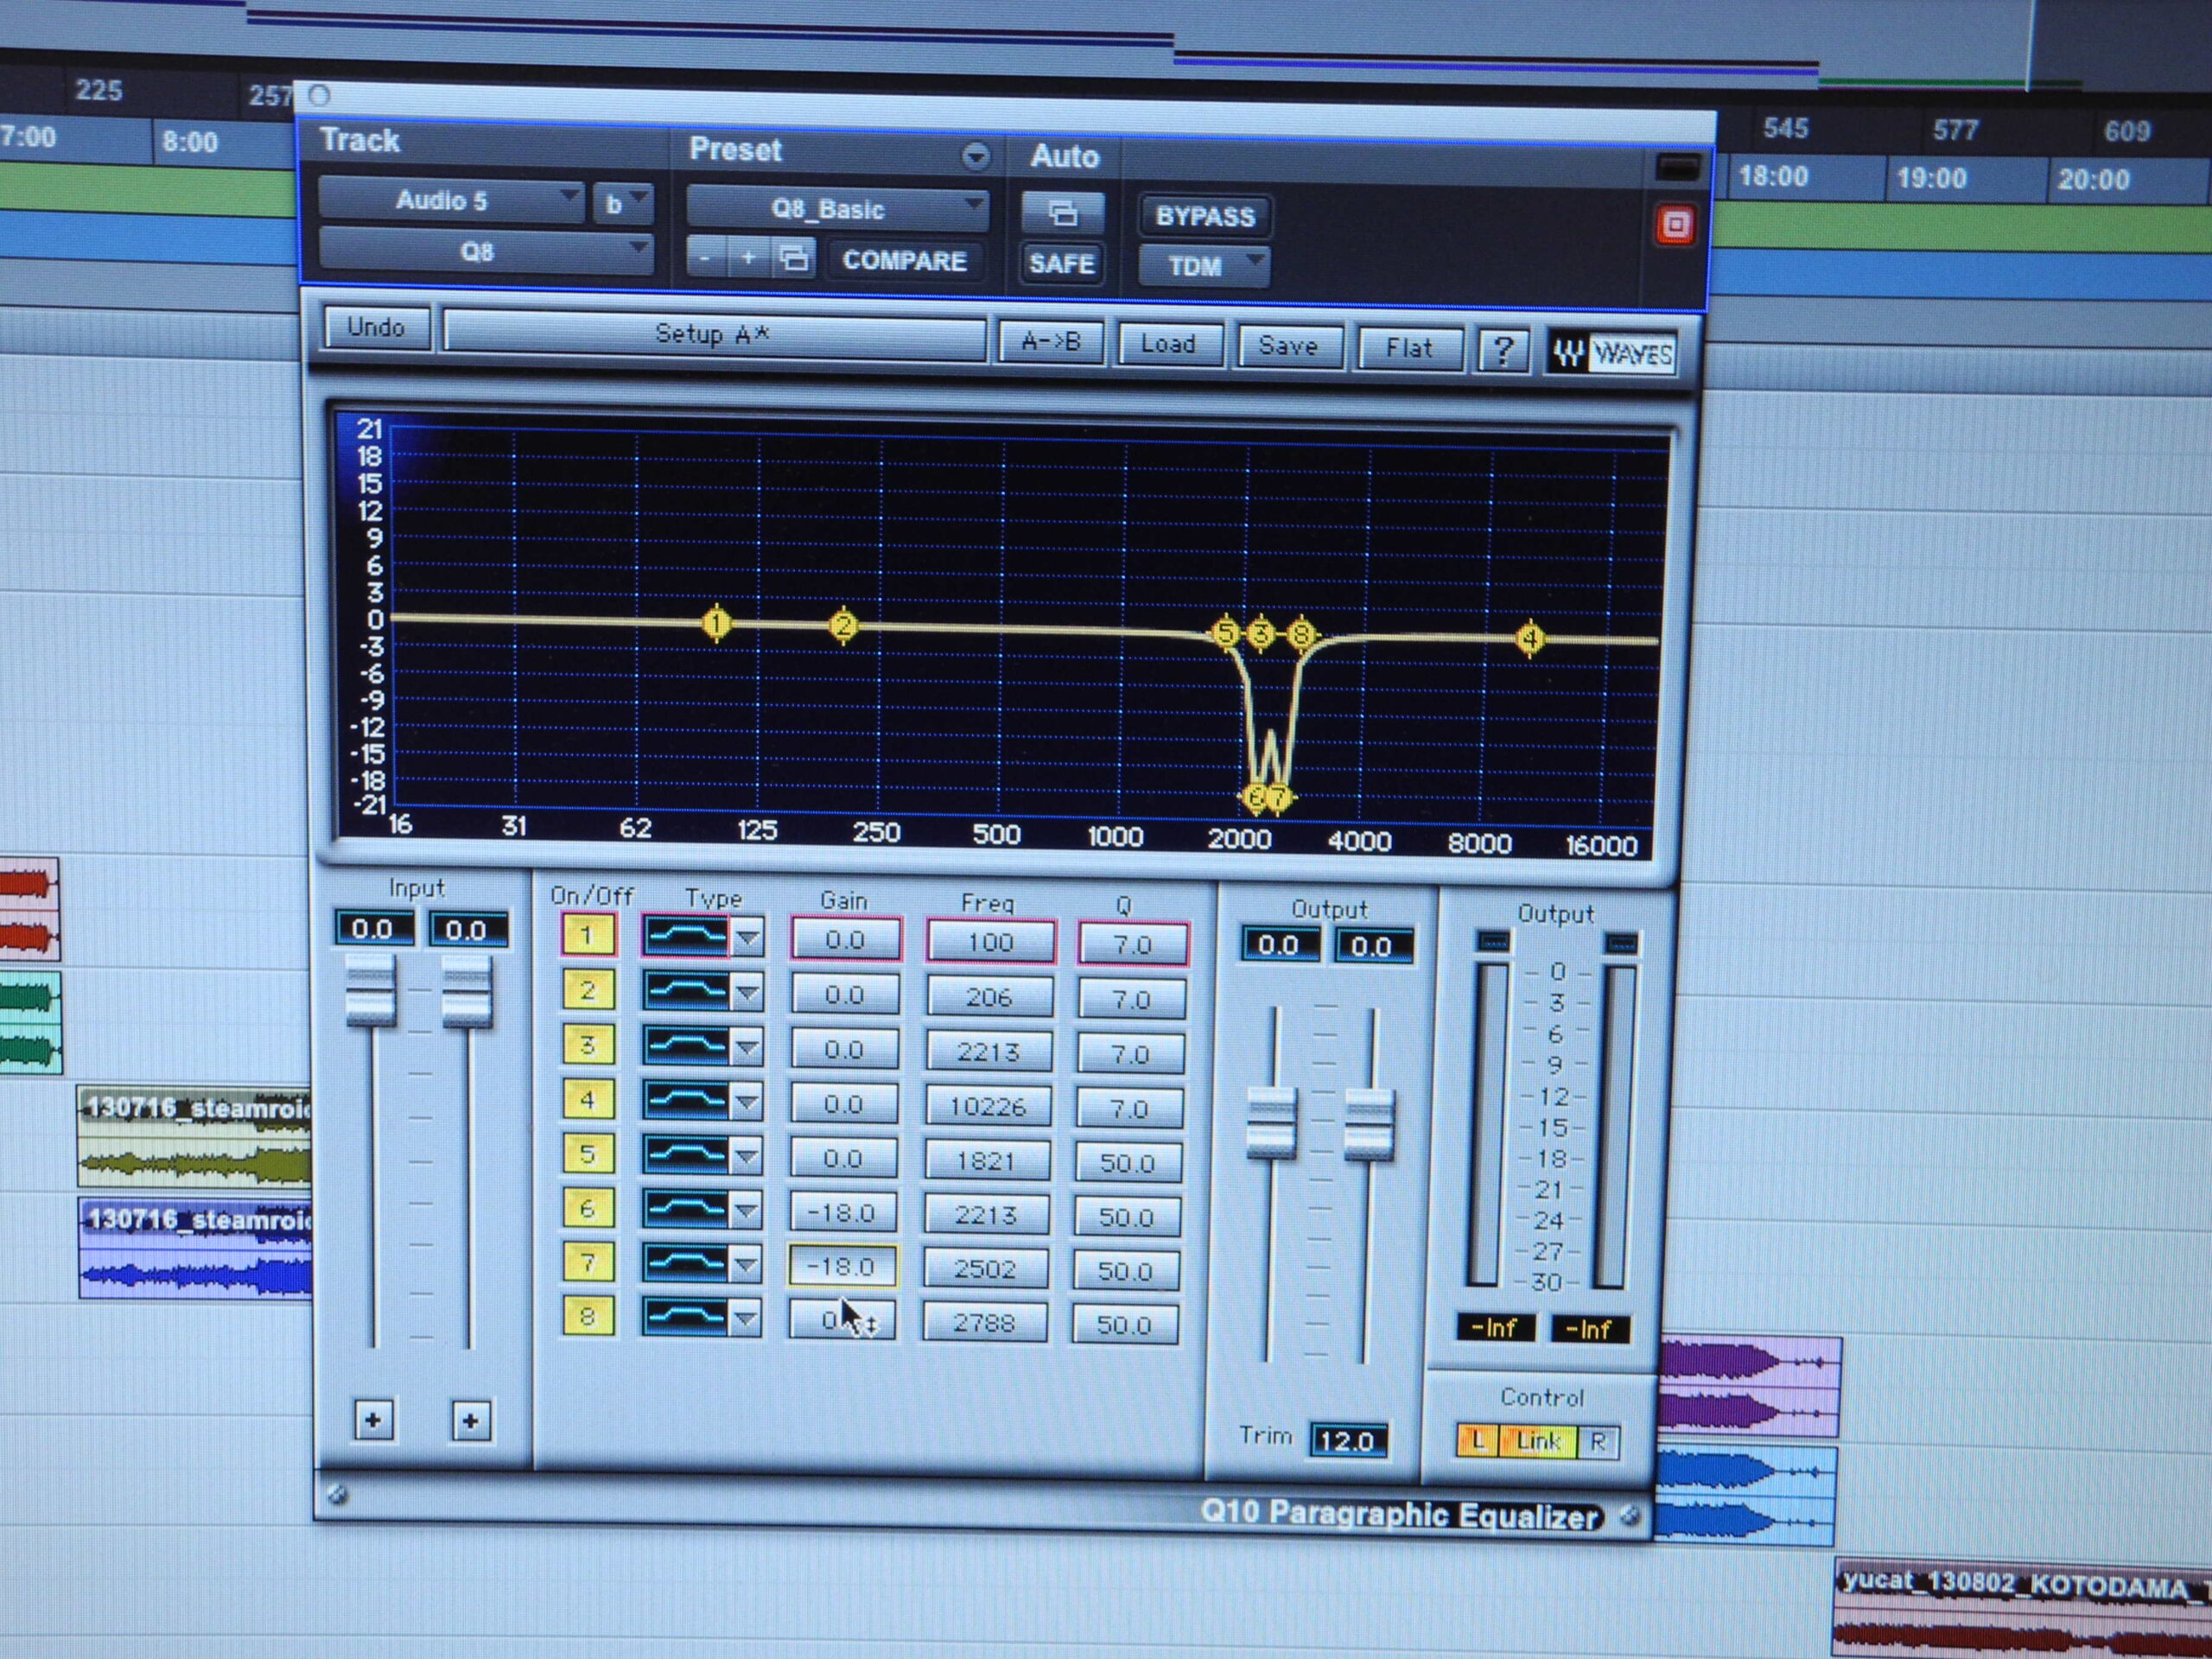
Task: Toggle band 8 on/off
Action: click(x=588, y=1317)
